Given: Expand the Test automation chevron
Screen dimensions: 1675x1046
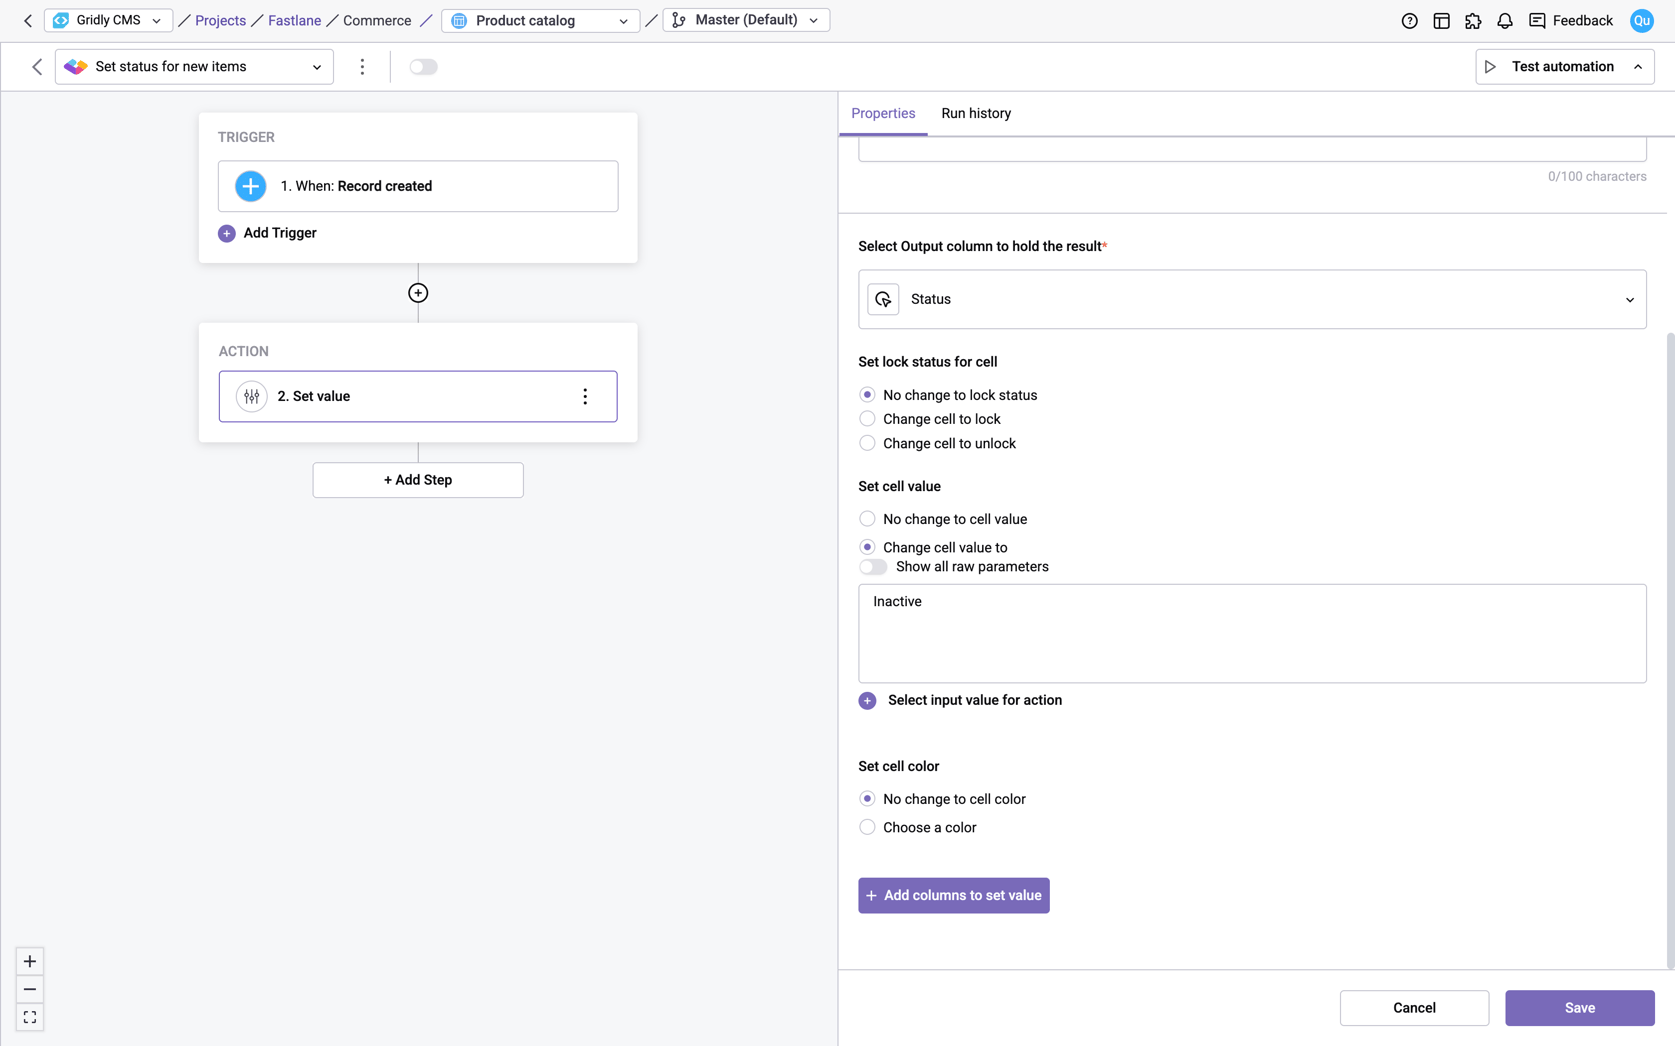Looking at the screenshot, I should pos(1638,67).
